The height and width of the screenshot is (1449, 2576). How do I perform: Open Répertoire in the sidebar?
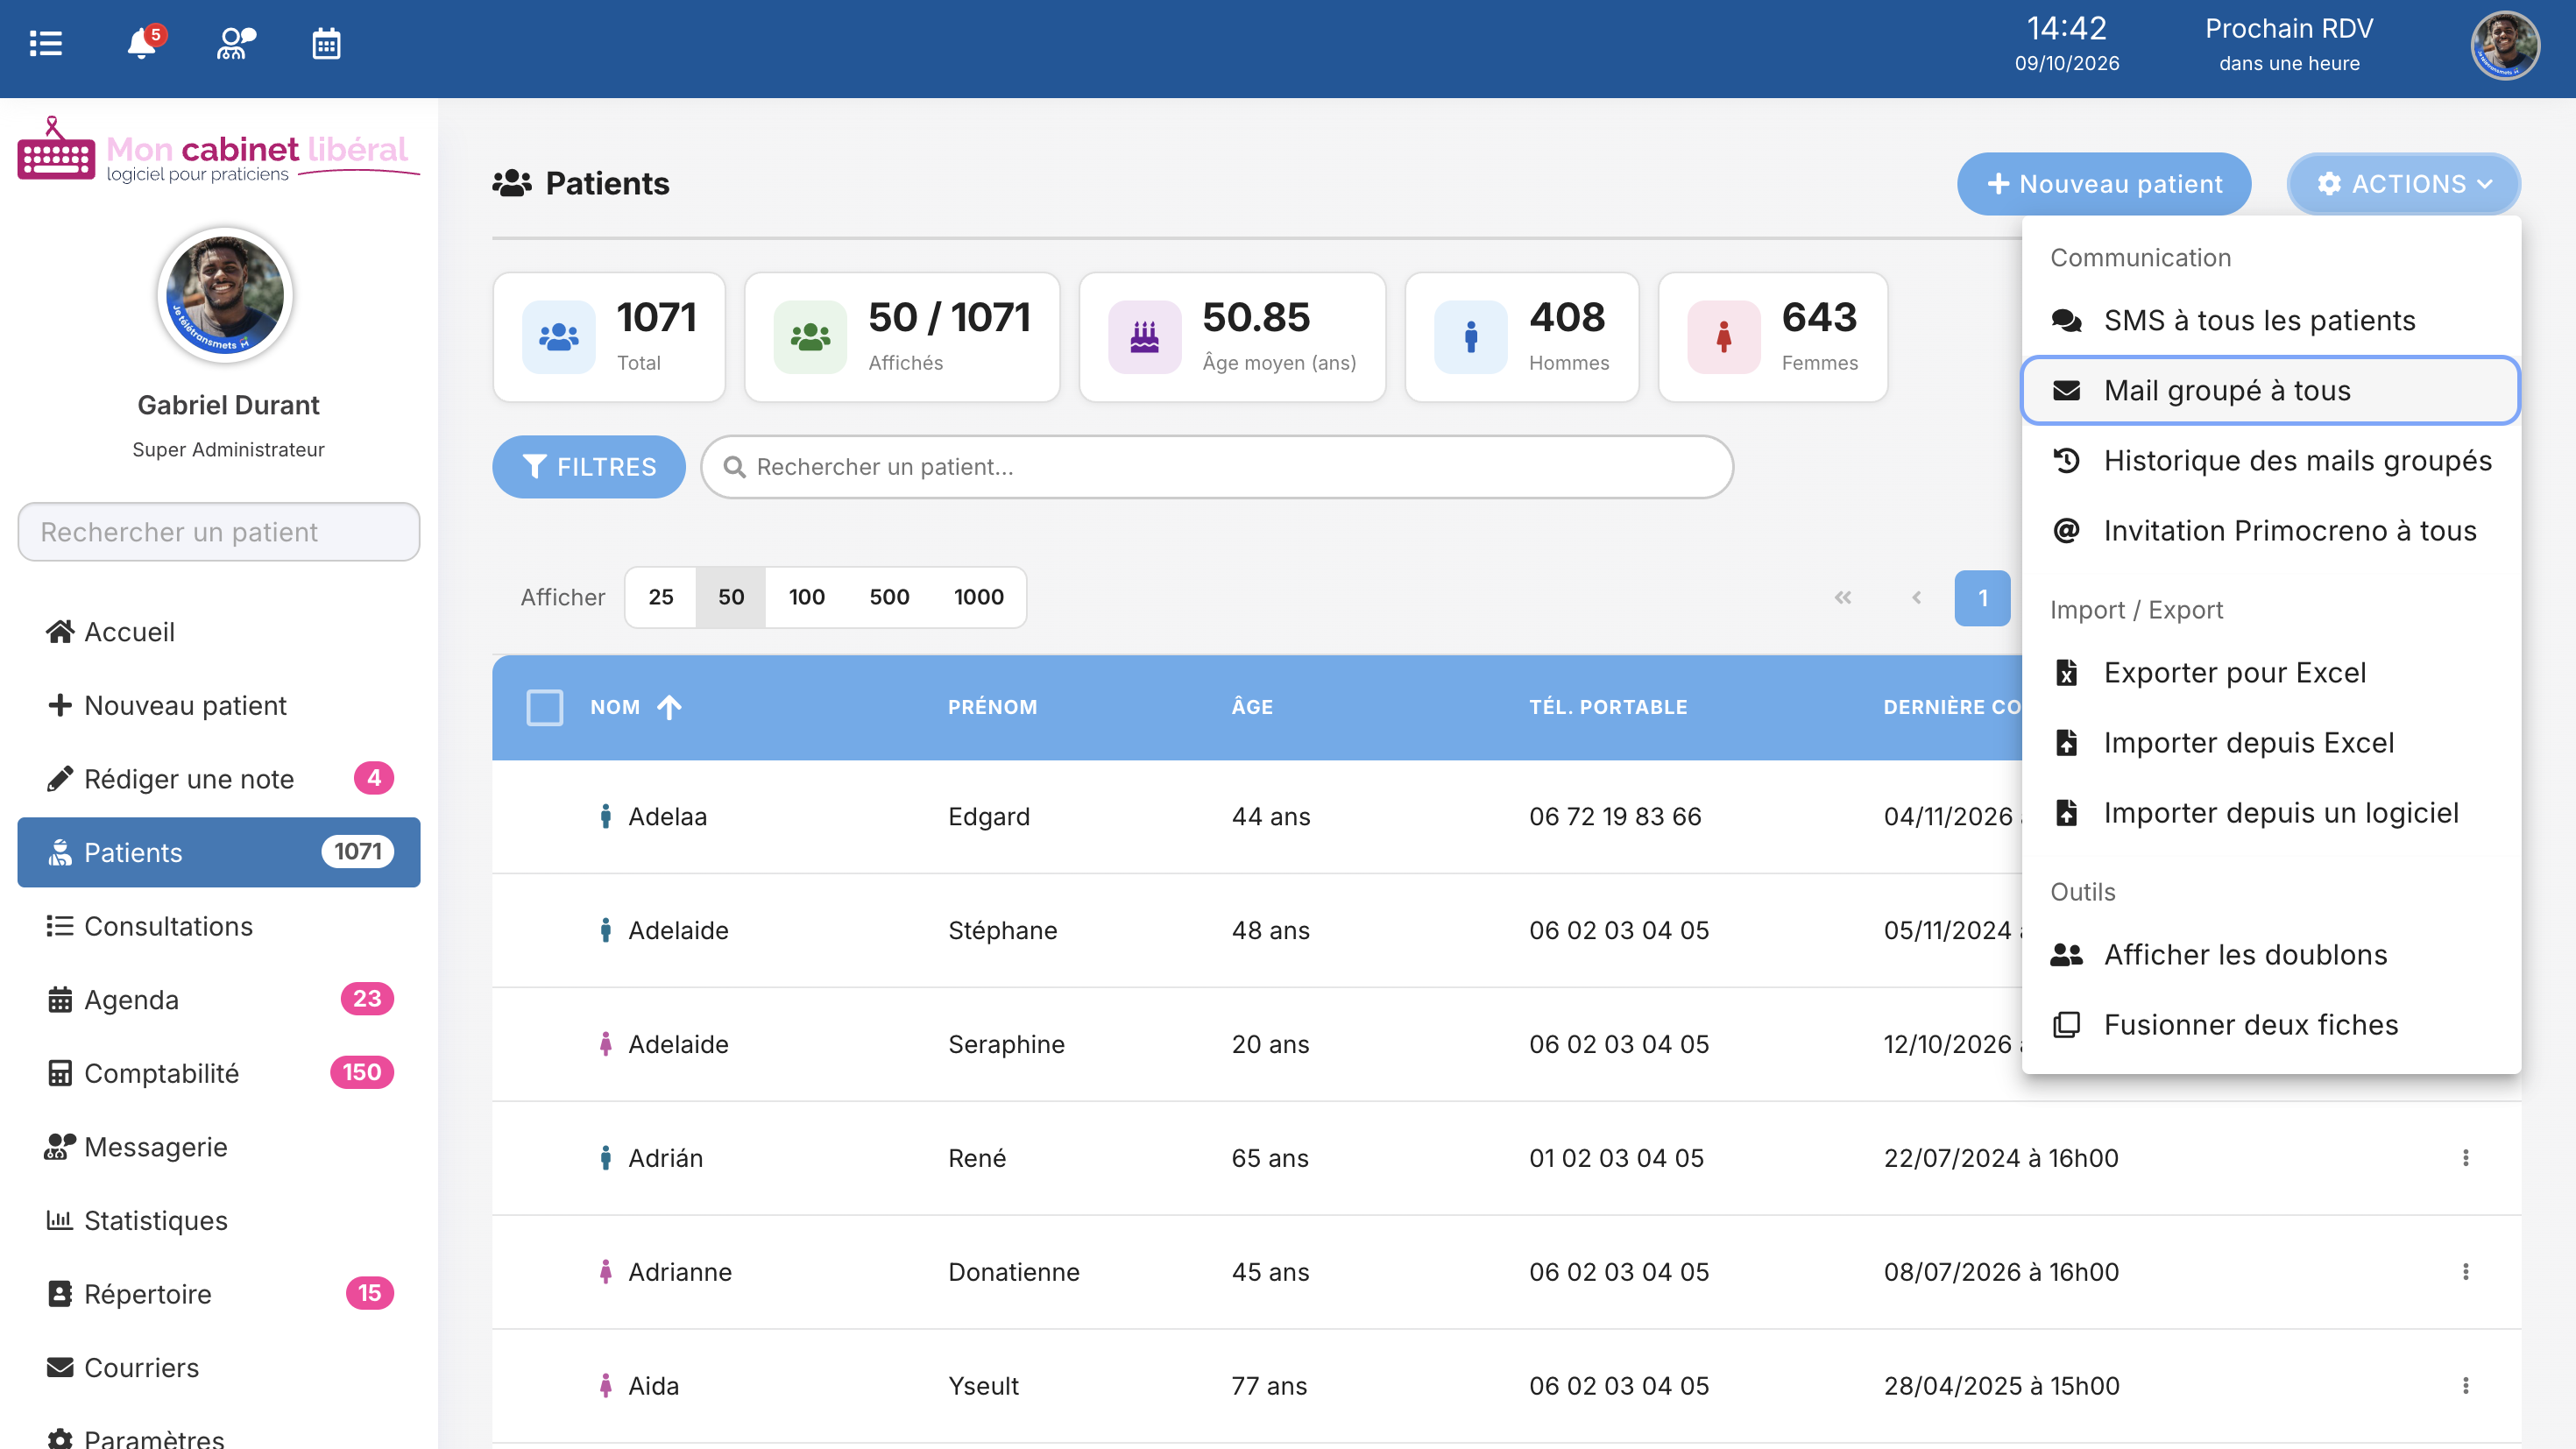coord(218,1293)
